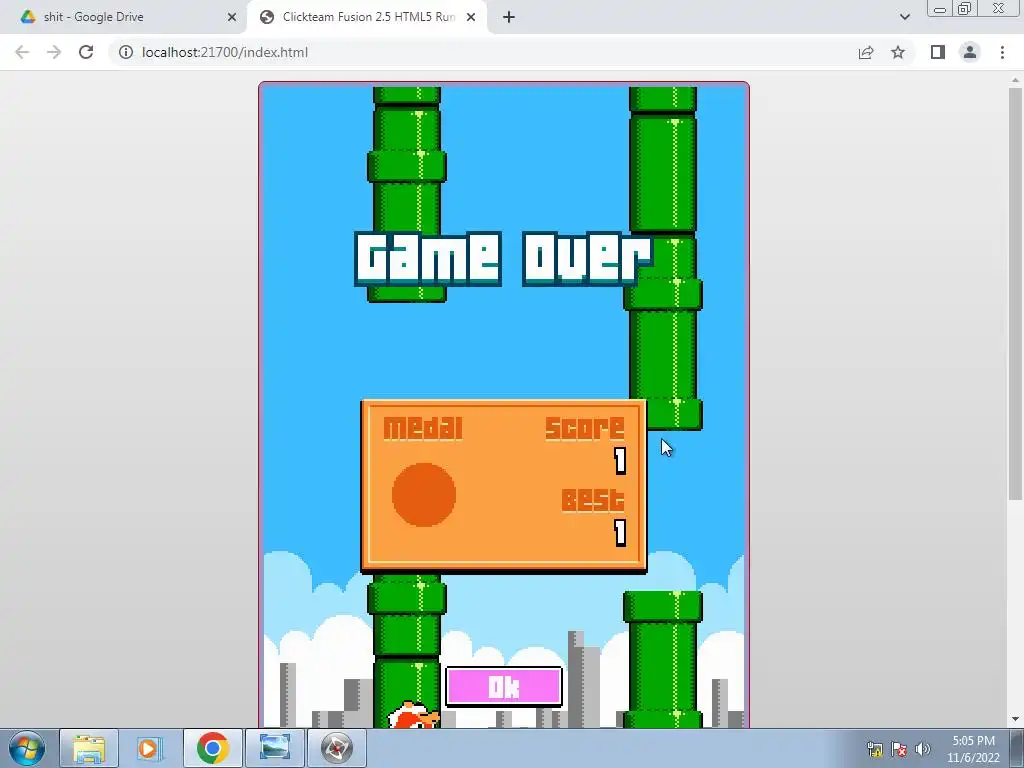Open the clock showing 5:05 PM
The width and height of the screenshot is (1024, 768).
[x=973, y=749]
